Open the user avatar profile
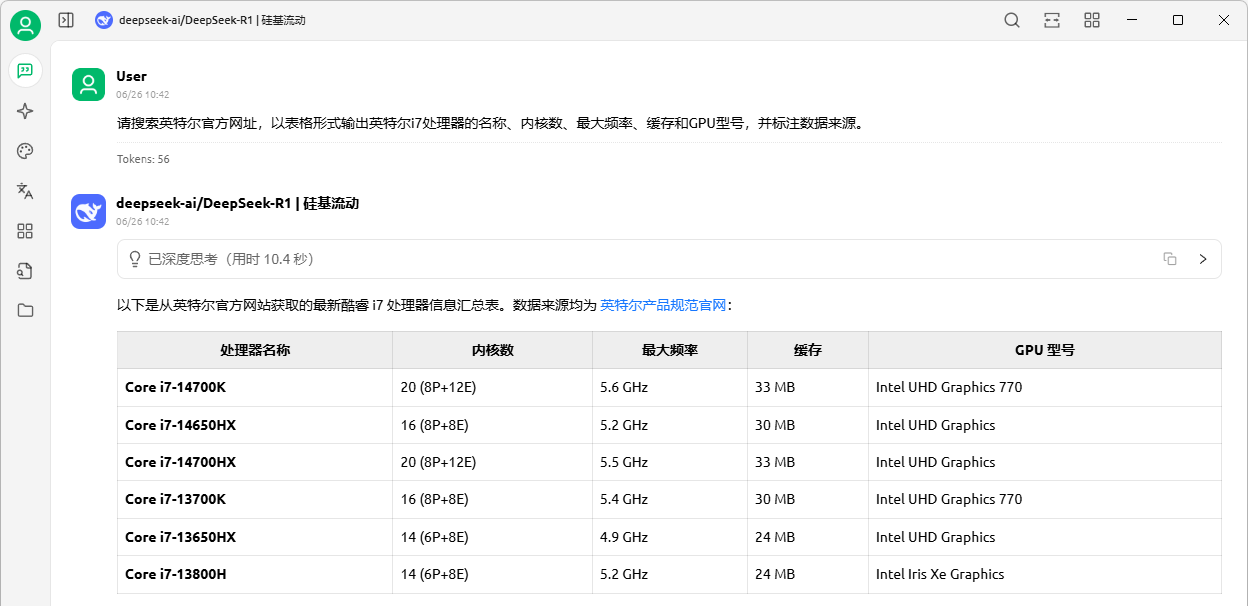 pos(25,25)
